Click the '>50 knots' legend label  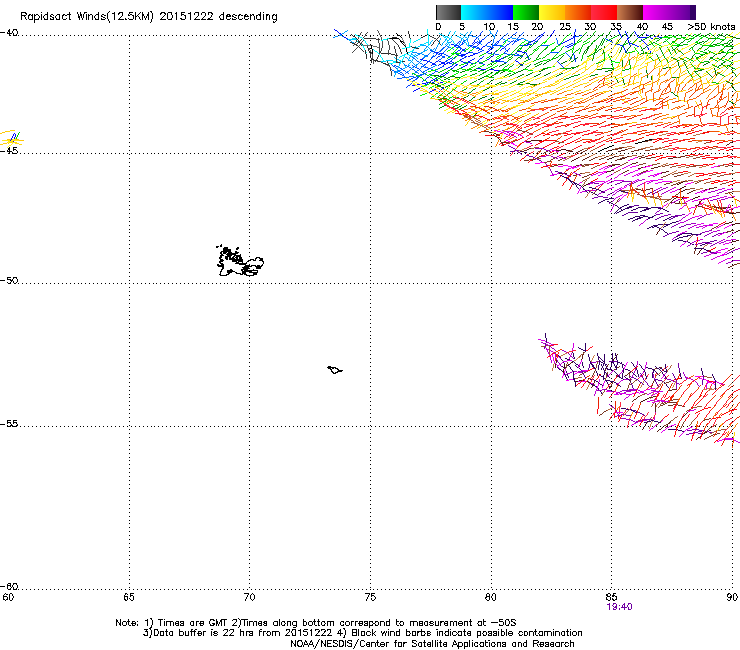point(712,27)
